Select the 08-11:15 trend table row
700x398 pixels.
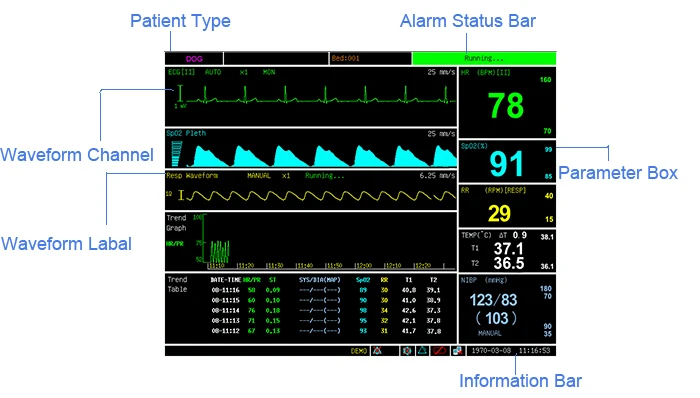[x=326, y=300]
